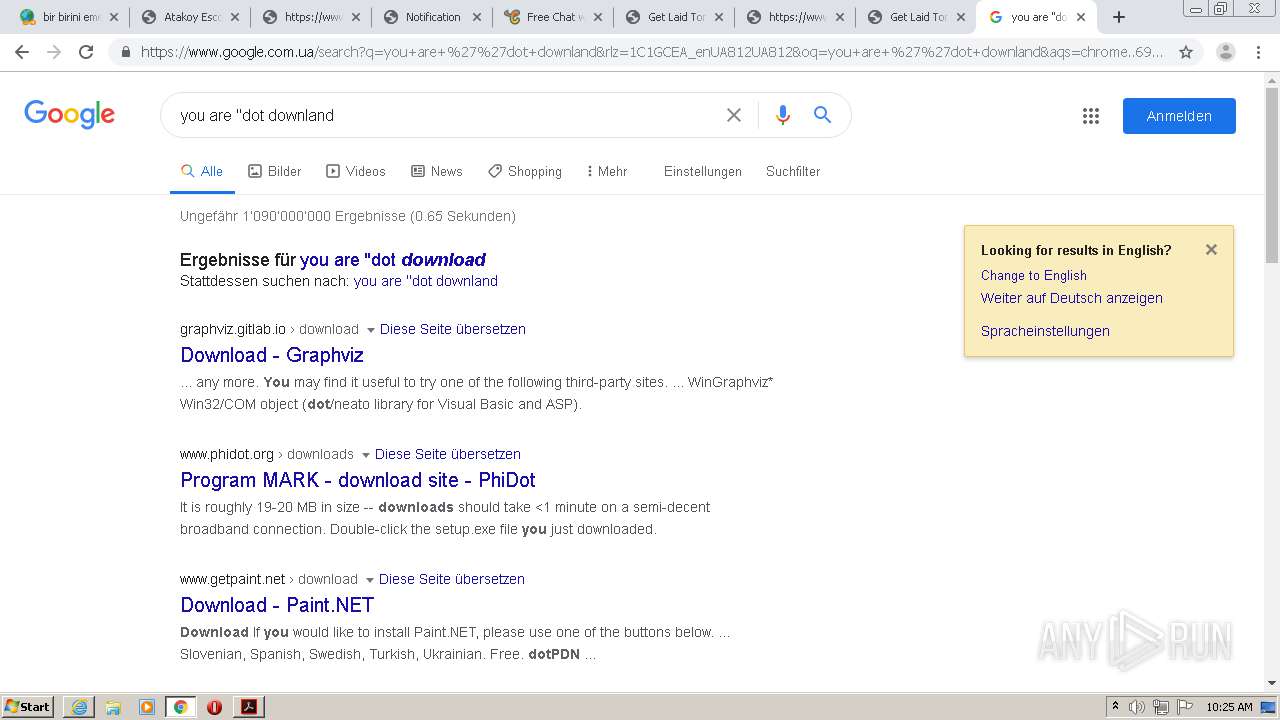Open the Adobe Reader taskbar icon

point(249,707)
